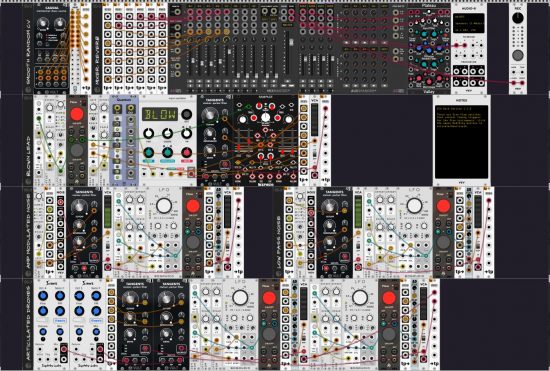Click the AUDIO-8 device display screen
Viewport: 550px width, 371px height.
(x=469, y=23)
